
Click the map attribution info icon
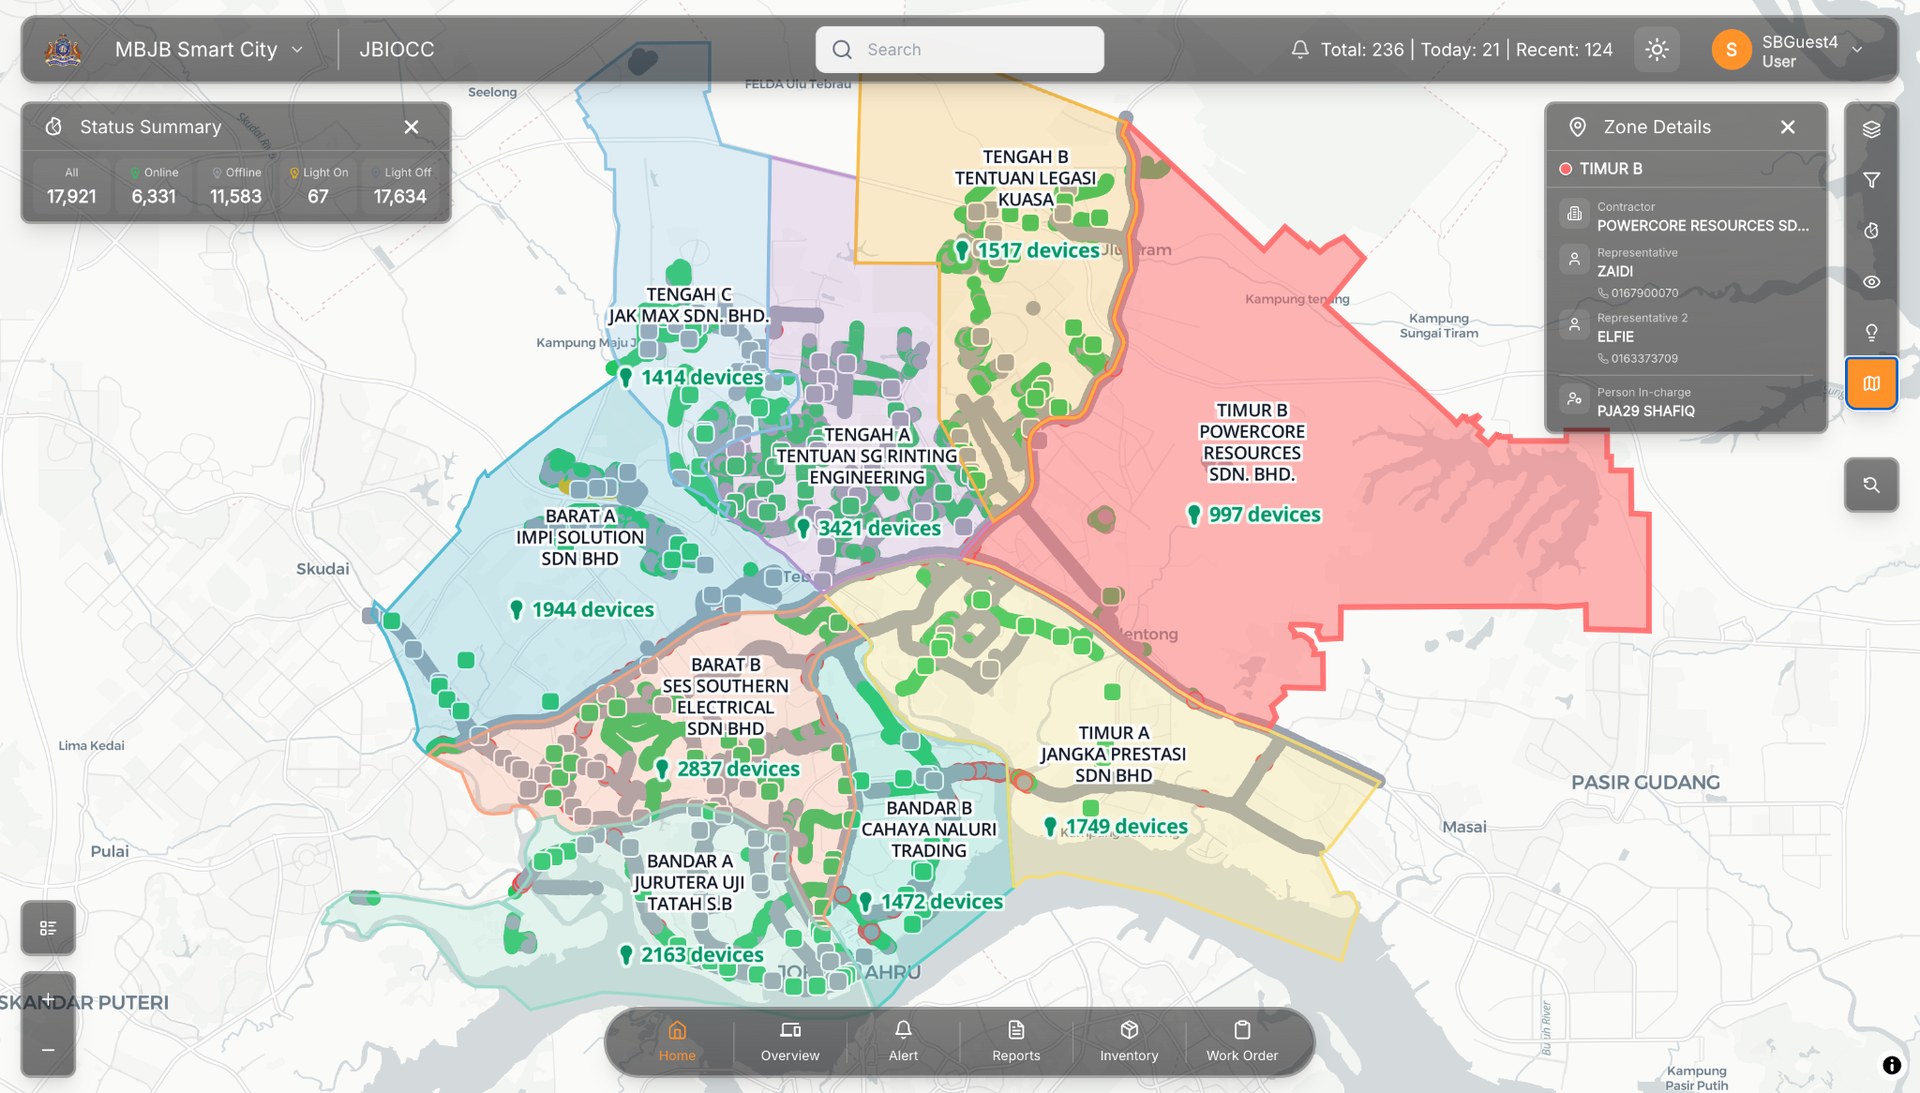coord(1892,1065)
